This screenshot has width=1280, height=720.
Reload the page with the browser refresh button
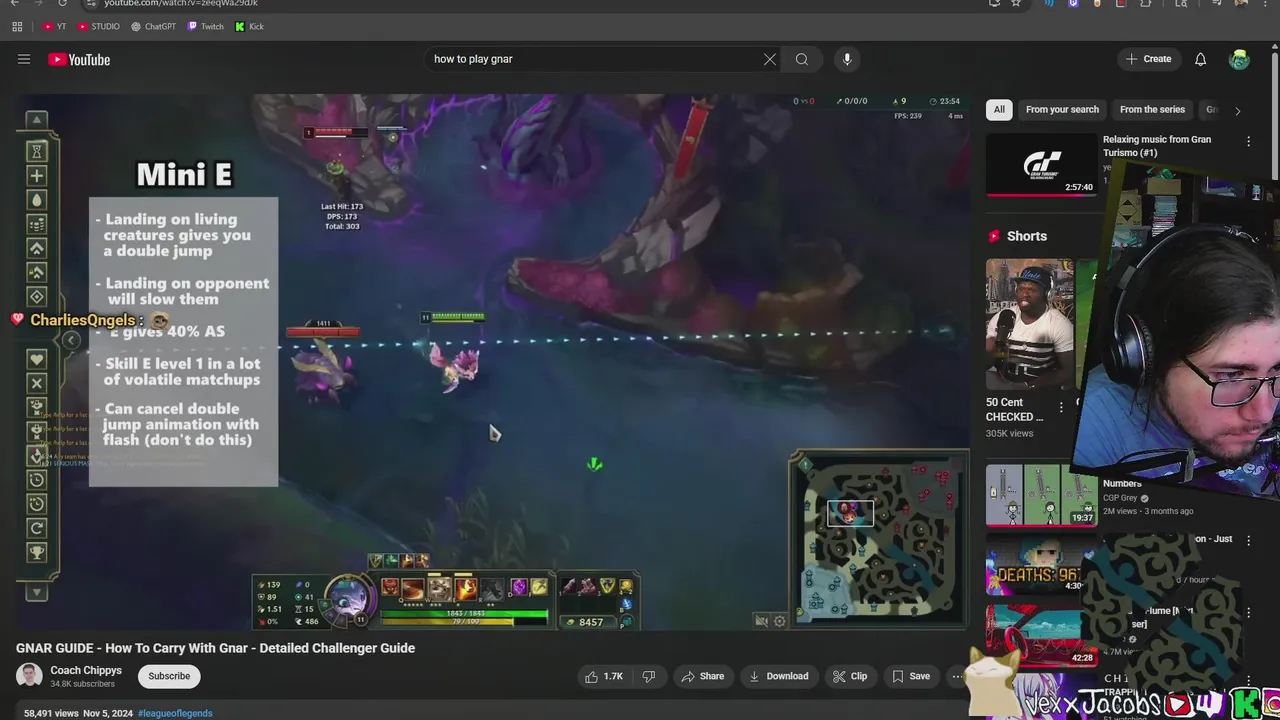coord(62,3)
